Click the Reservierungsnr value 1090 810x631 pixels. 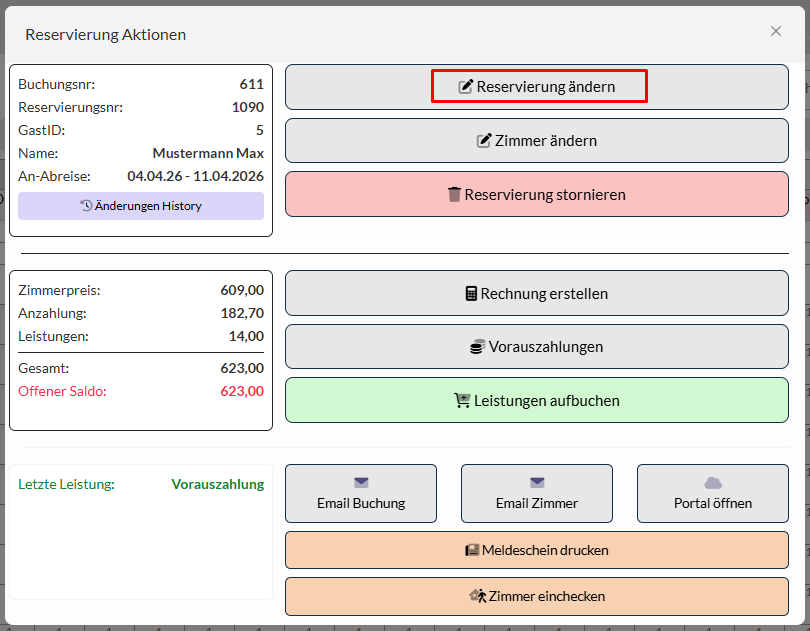[247, 107]
